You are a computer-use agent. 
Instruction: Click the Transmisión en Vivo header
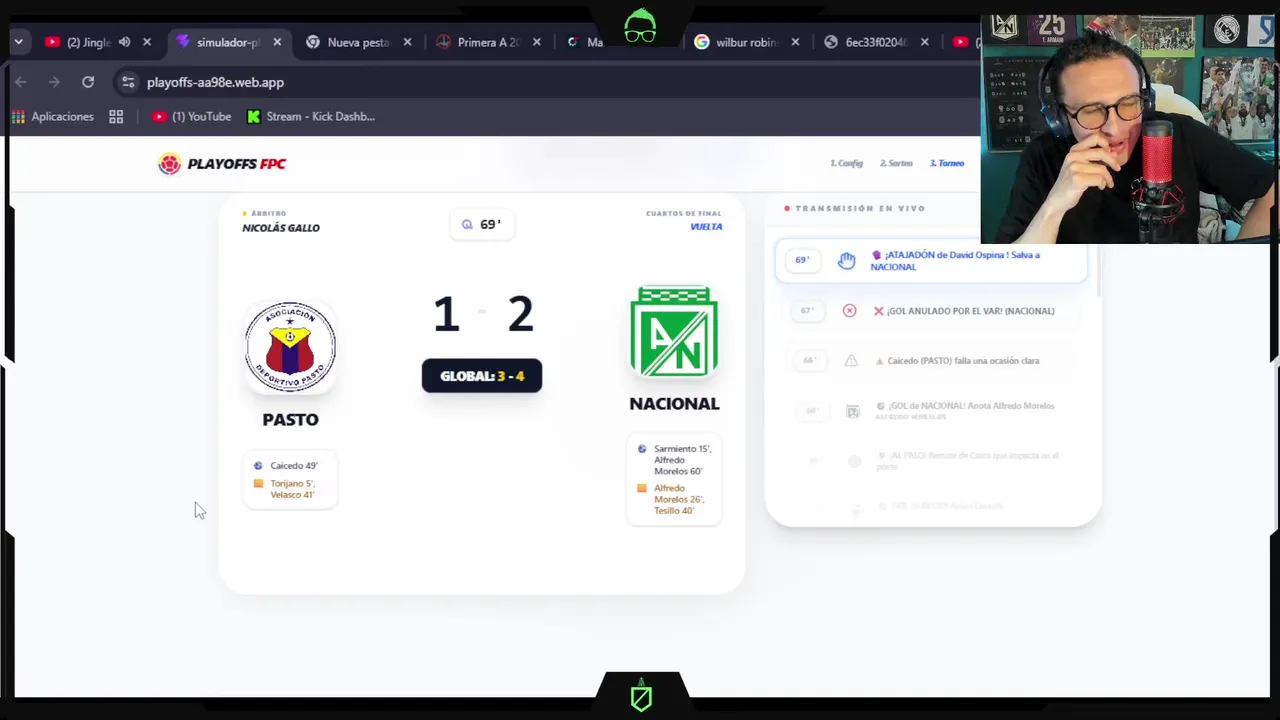[855, 208]
